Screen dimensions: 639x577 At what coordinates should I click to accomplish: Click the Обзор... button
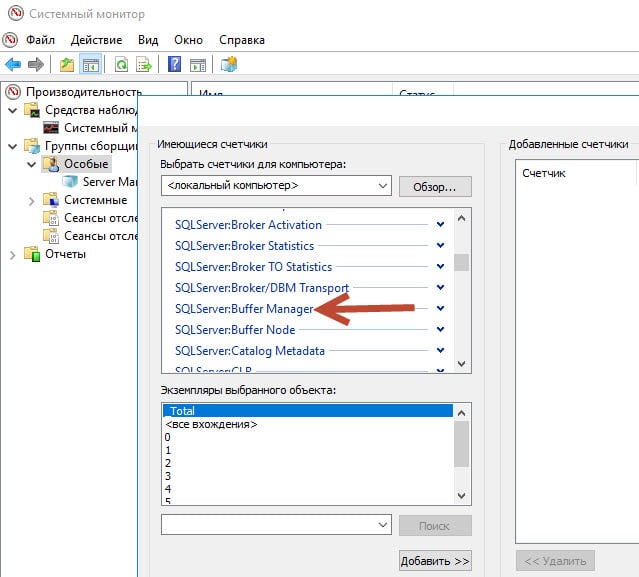(435, 187)
